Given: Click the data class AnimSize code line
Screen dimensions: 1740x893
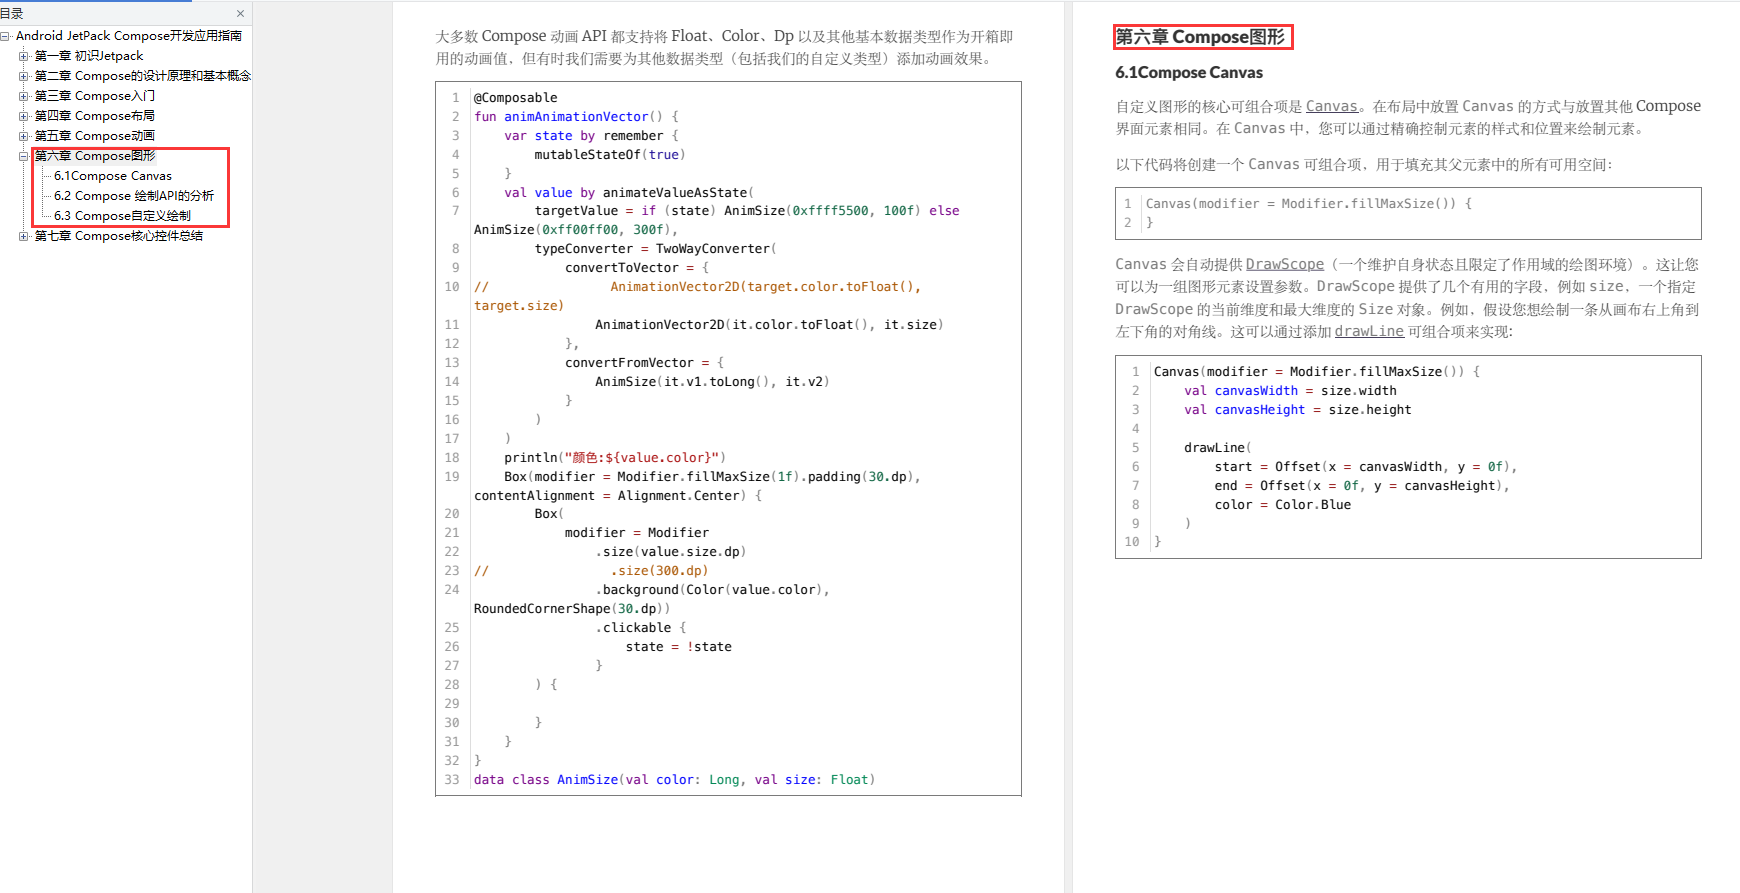Looking at the screenshot, I should 675,780.
